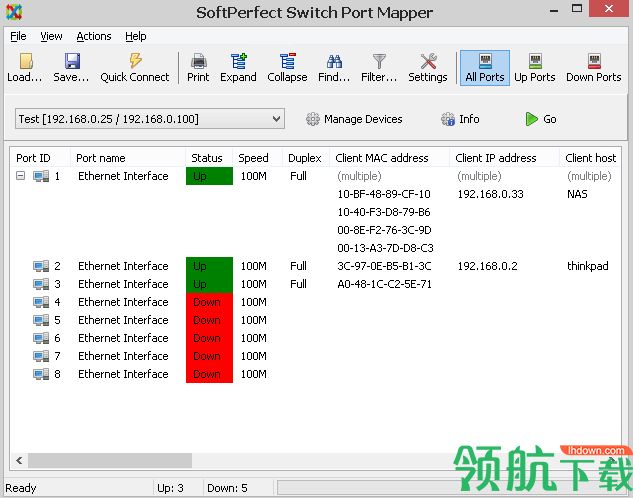This screenshot has height=498, width=633.
Task: Open the Help menu
Action: (136, 36)
